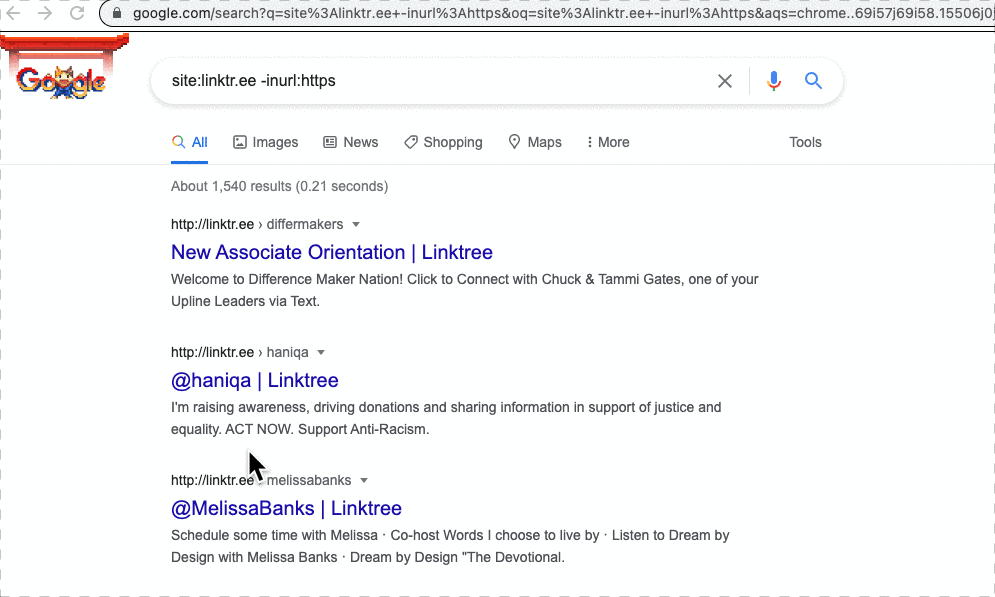Click the browser address bar URL

(x=562, y=13)
